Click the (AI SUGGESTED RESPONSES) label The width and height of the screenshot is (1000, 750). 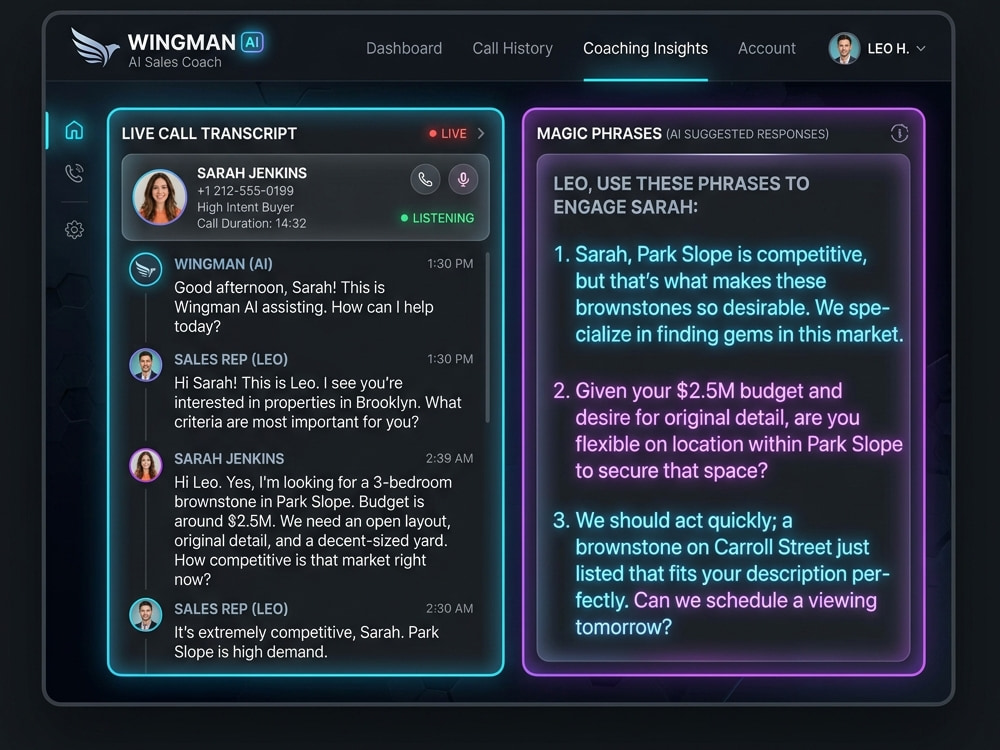pyautogui.click(x=747, y=134)
